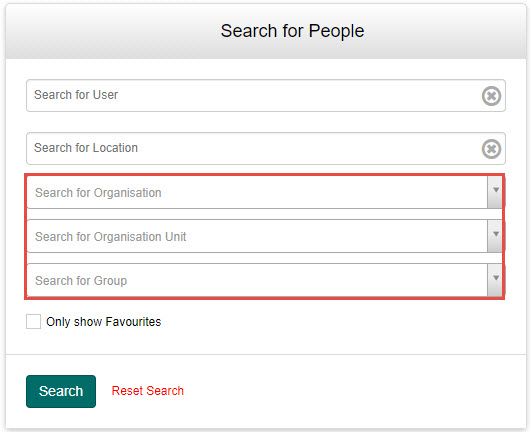This screenshot has height=432, width=530.
Task: Show the Group list via its arrow button
Action: [x=495, y=280]
